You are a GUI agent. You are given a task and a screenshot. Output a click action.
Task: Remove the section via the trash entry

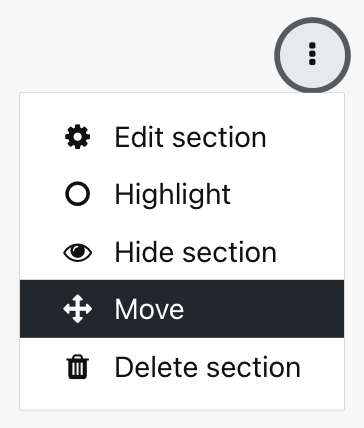(182, 367)
